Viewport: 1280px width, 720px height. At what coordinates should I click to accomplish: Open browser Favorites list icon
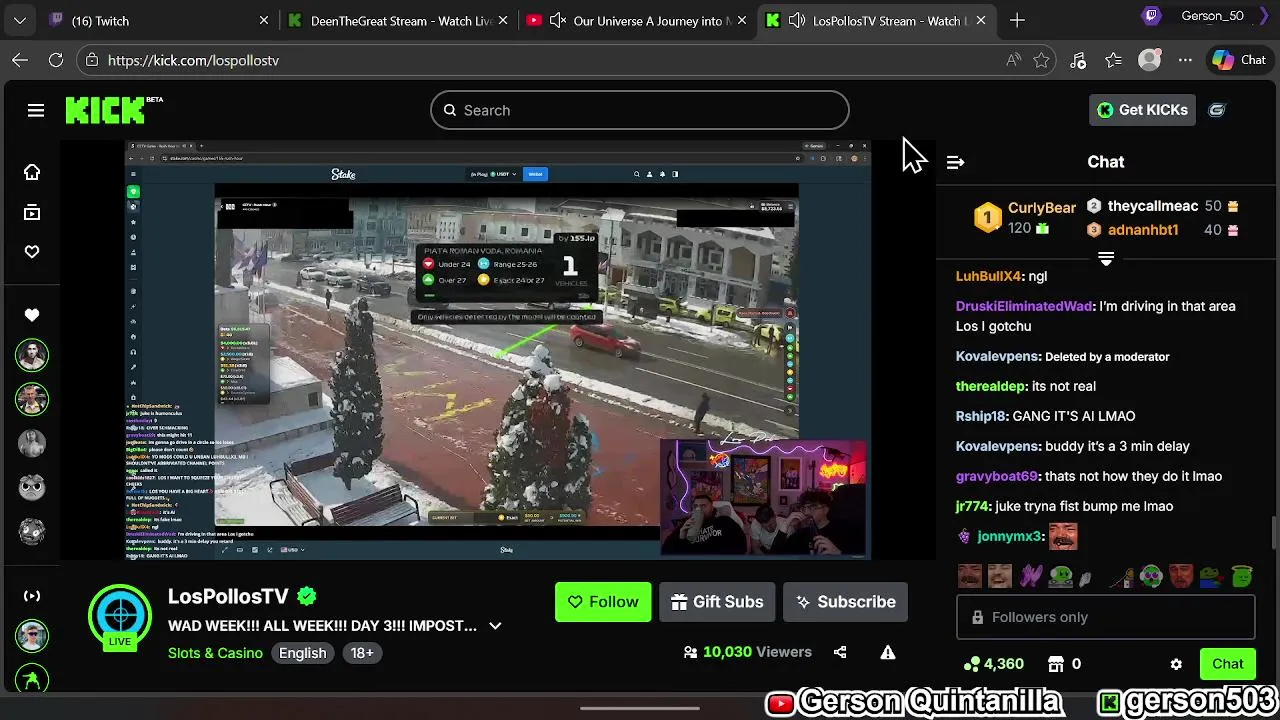pos(1113,60)
